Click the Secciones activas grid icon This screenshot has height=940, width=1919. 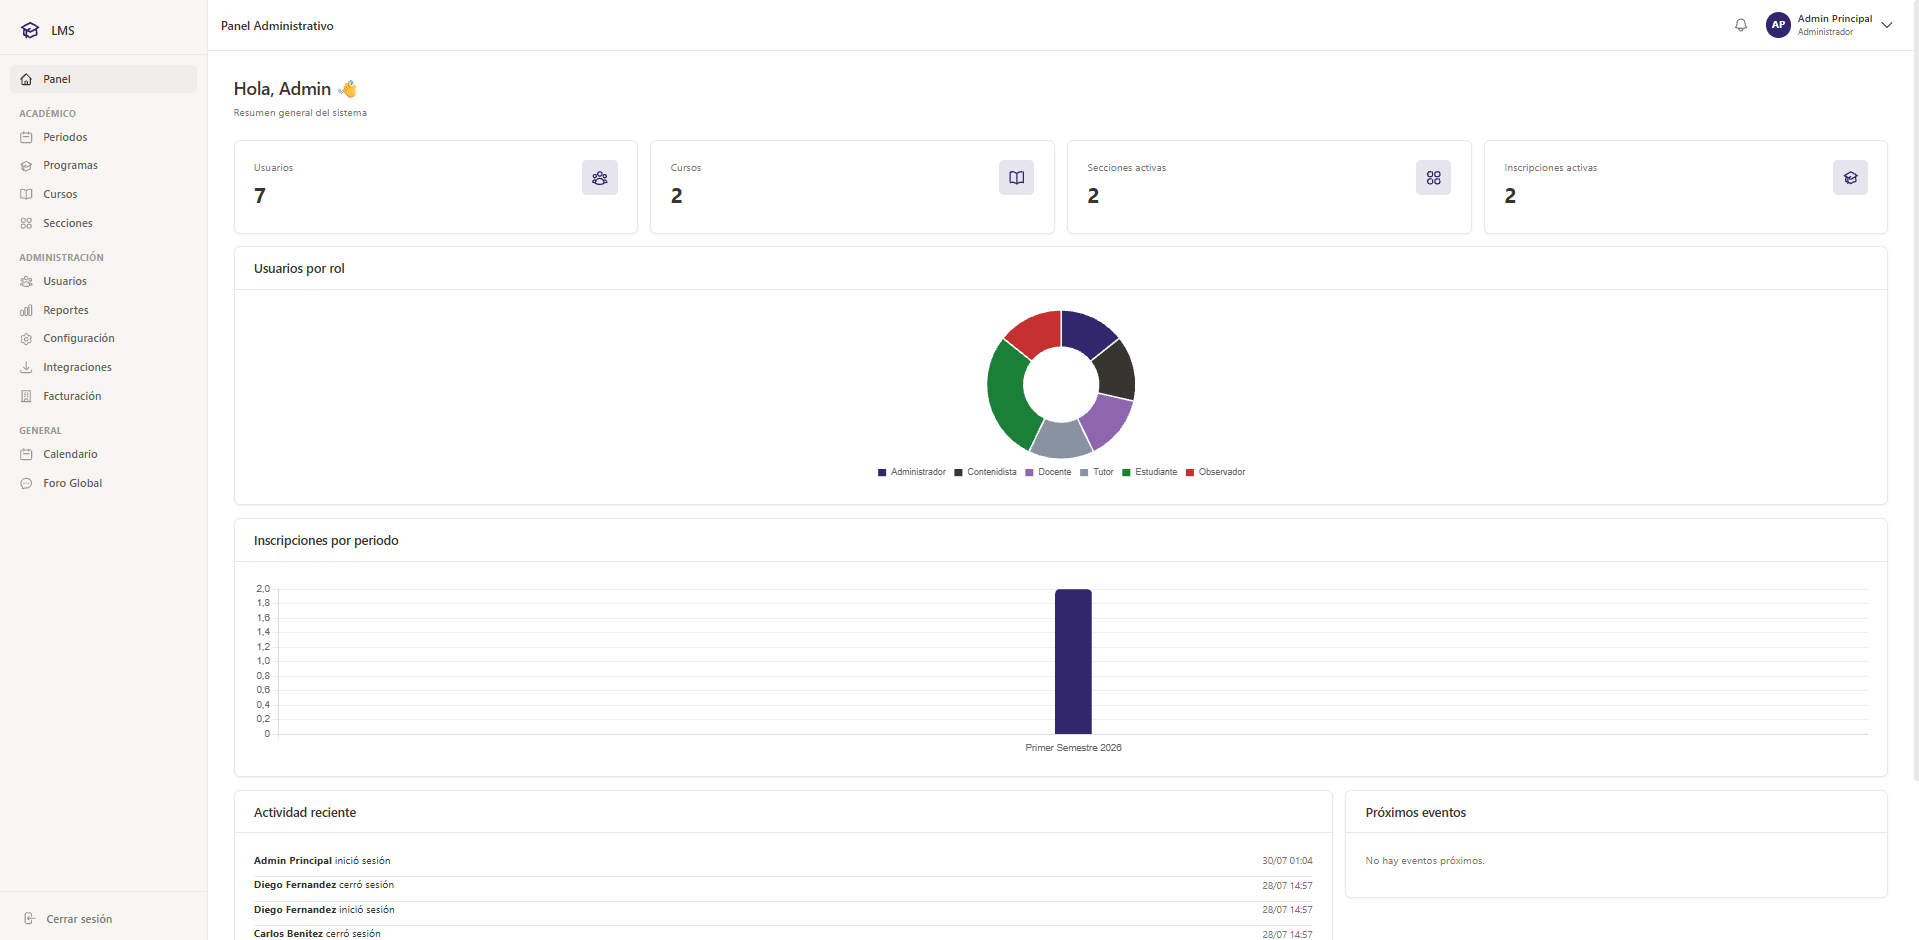(1433, 178)
